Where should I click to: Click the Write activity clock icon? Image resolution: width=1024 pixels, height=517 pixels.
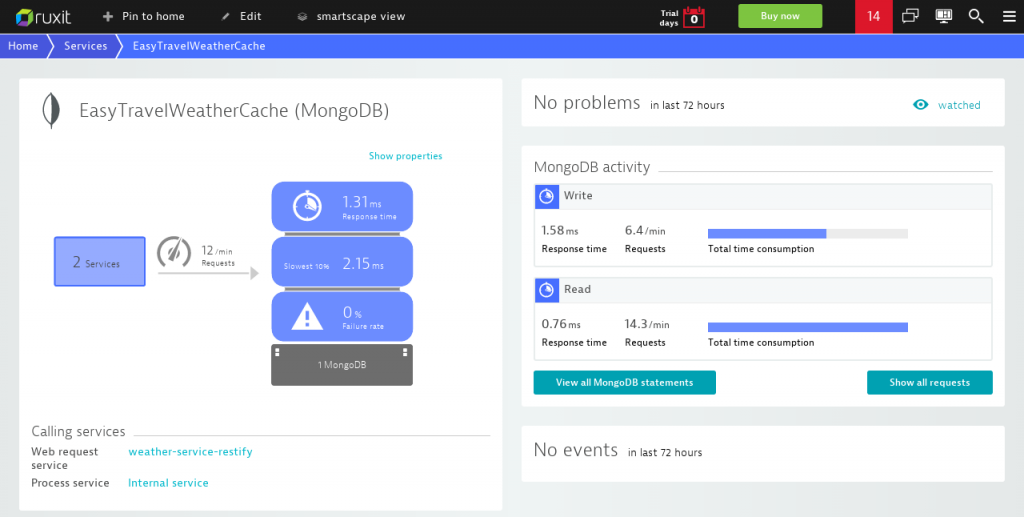(547, 196)
